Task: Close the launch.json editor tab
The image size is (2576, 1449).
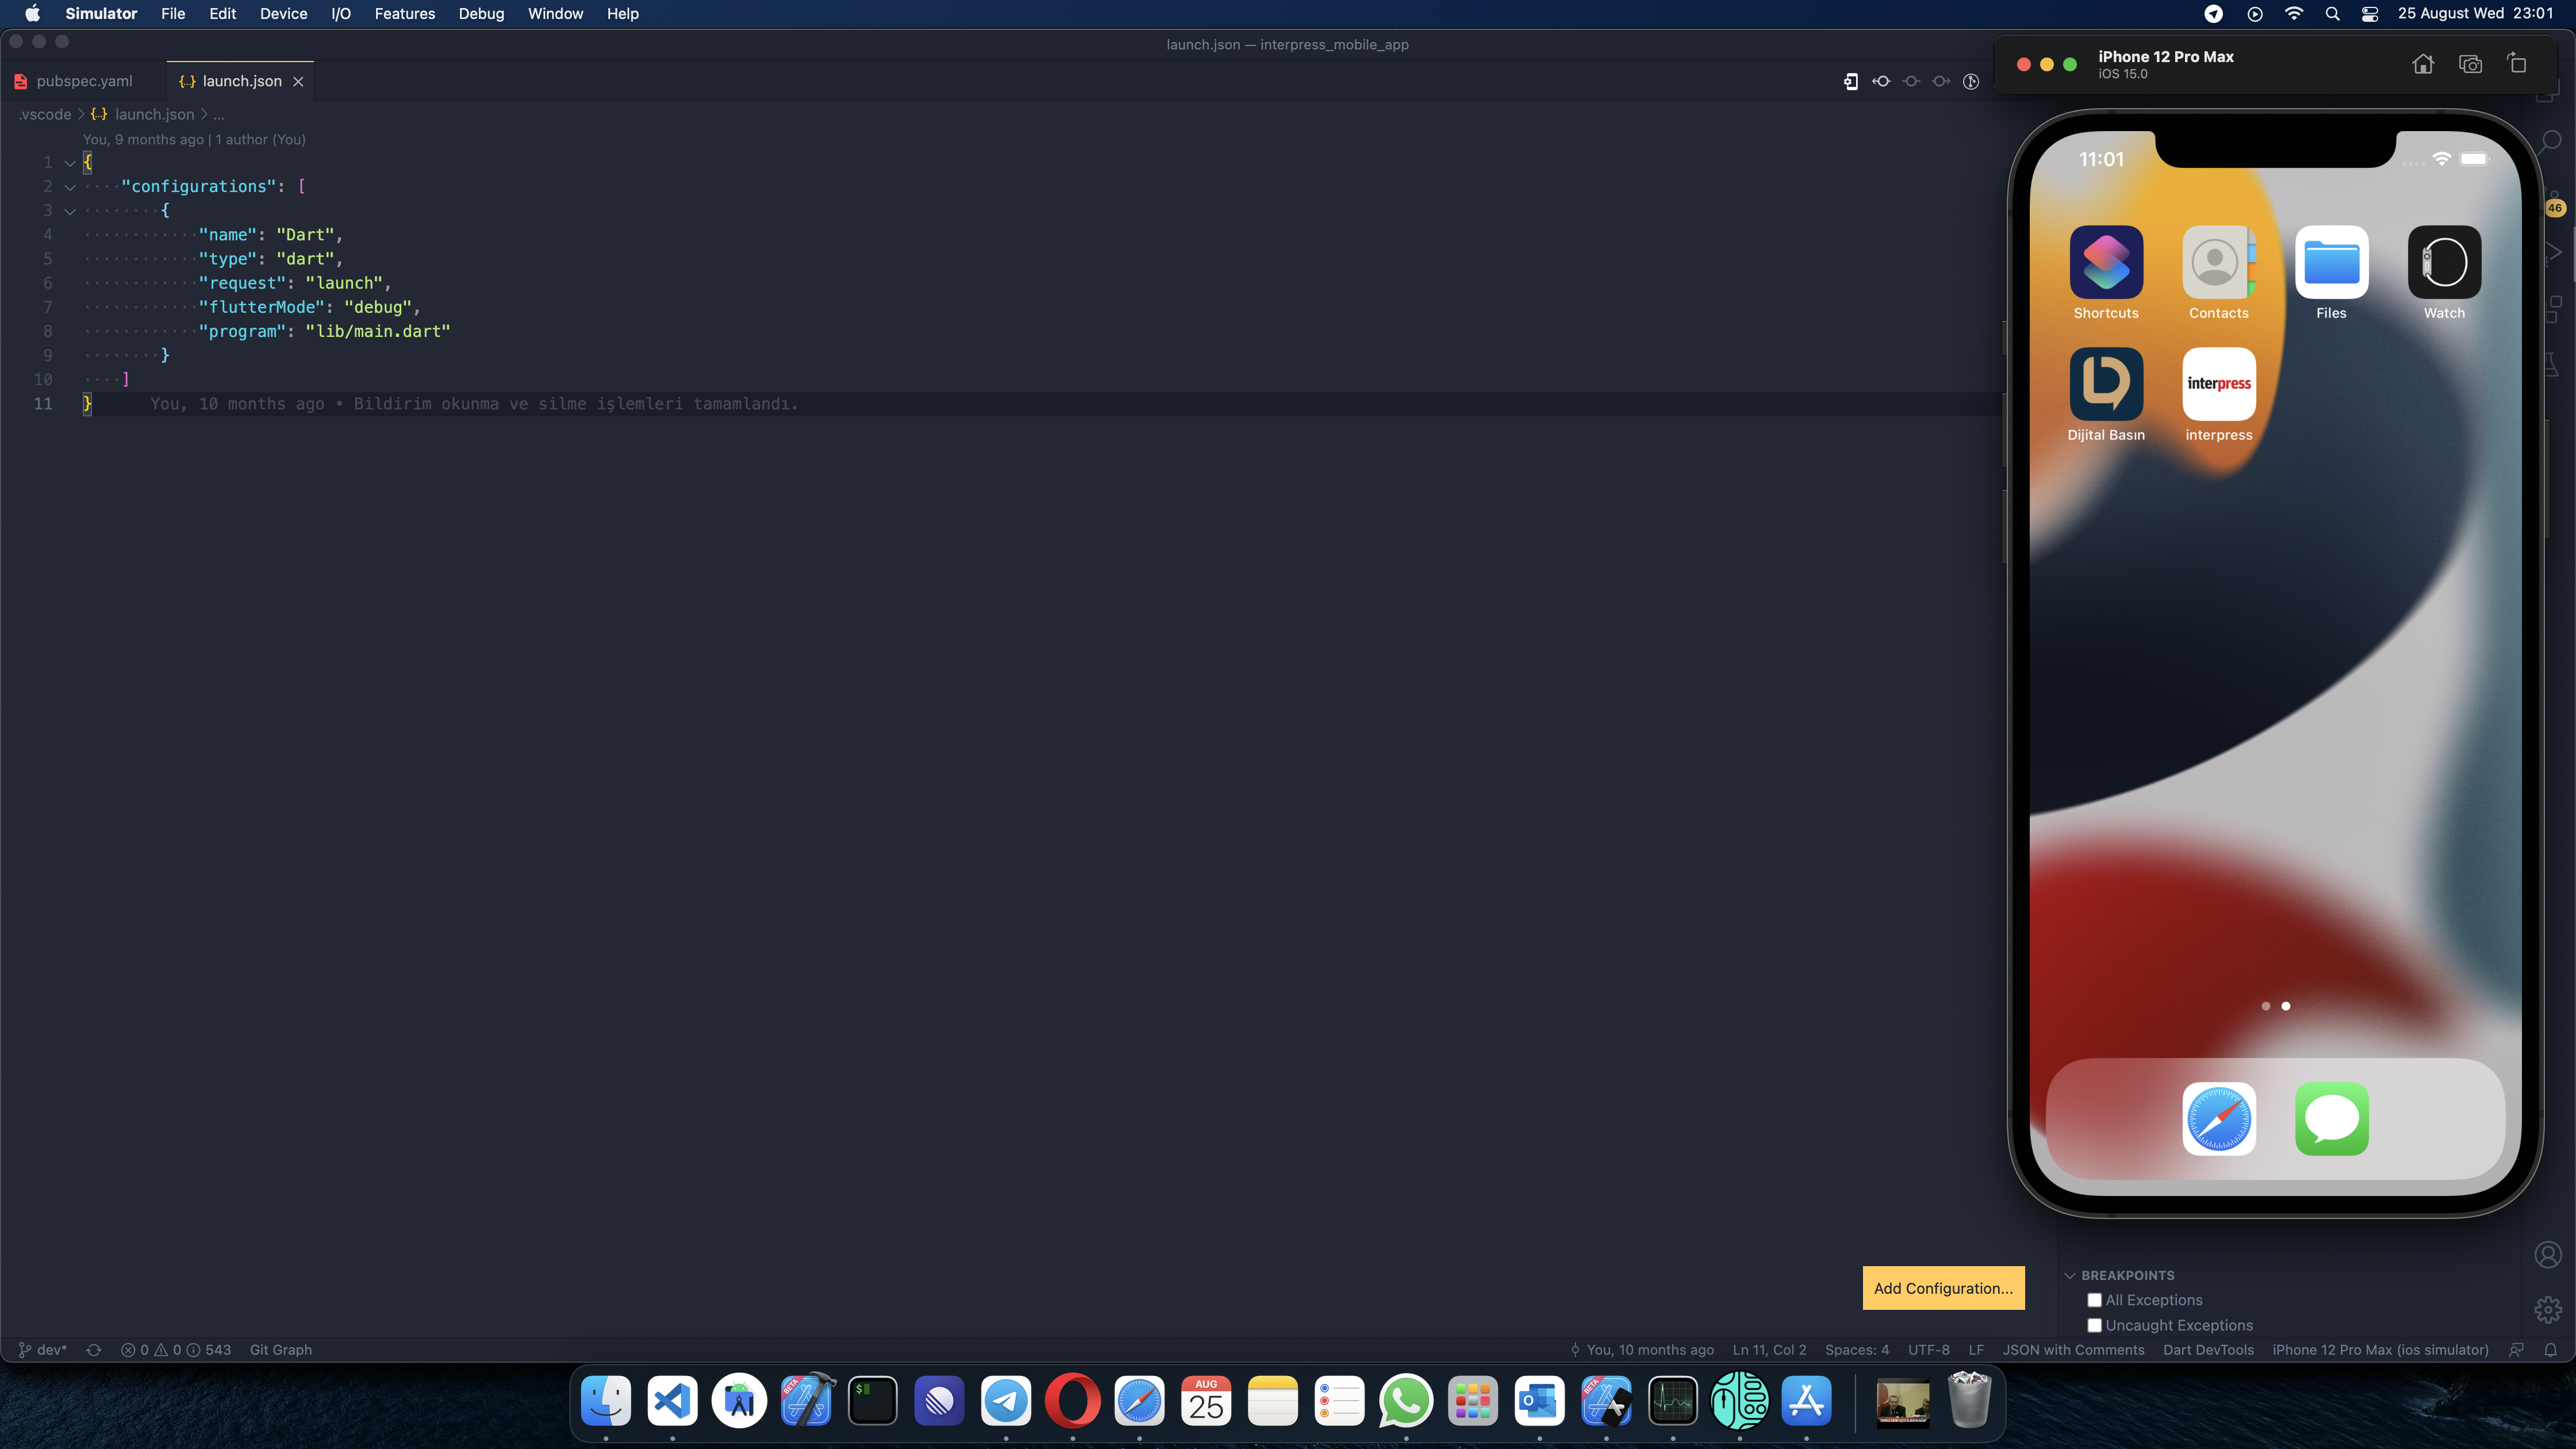Action: (298, 82)
